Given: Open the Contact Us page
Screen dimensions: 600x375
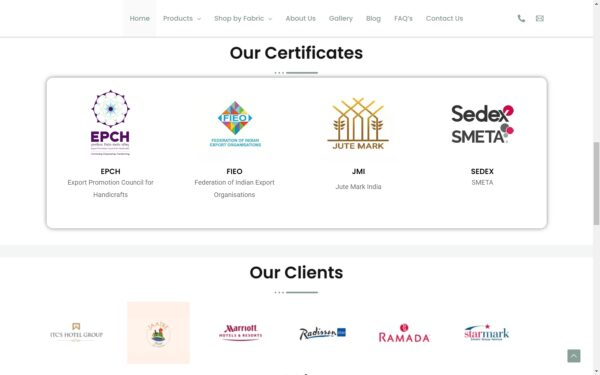Looking at the screenshot, I should point(444,18).
